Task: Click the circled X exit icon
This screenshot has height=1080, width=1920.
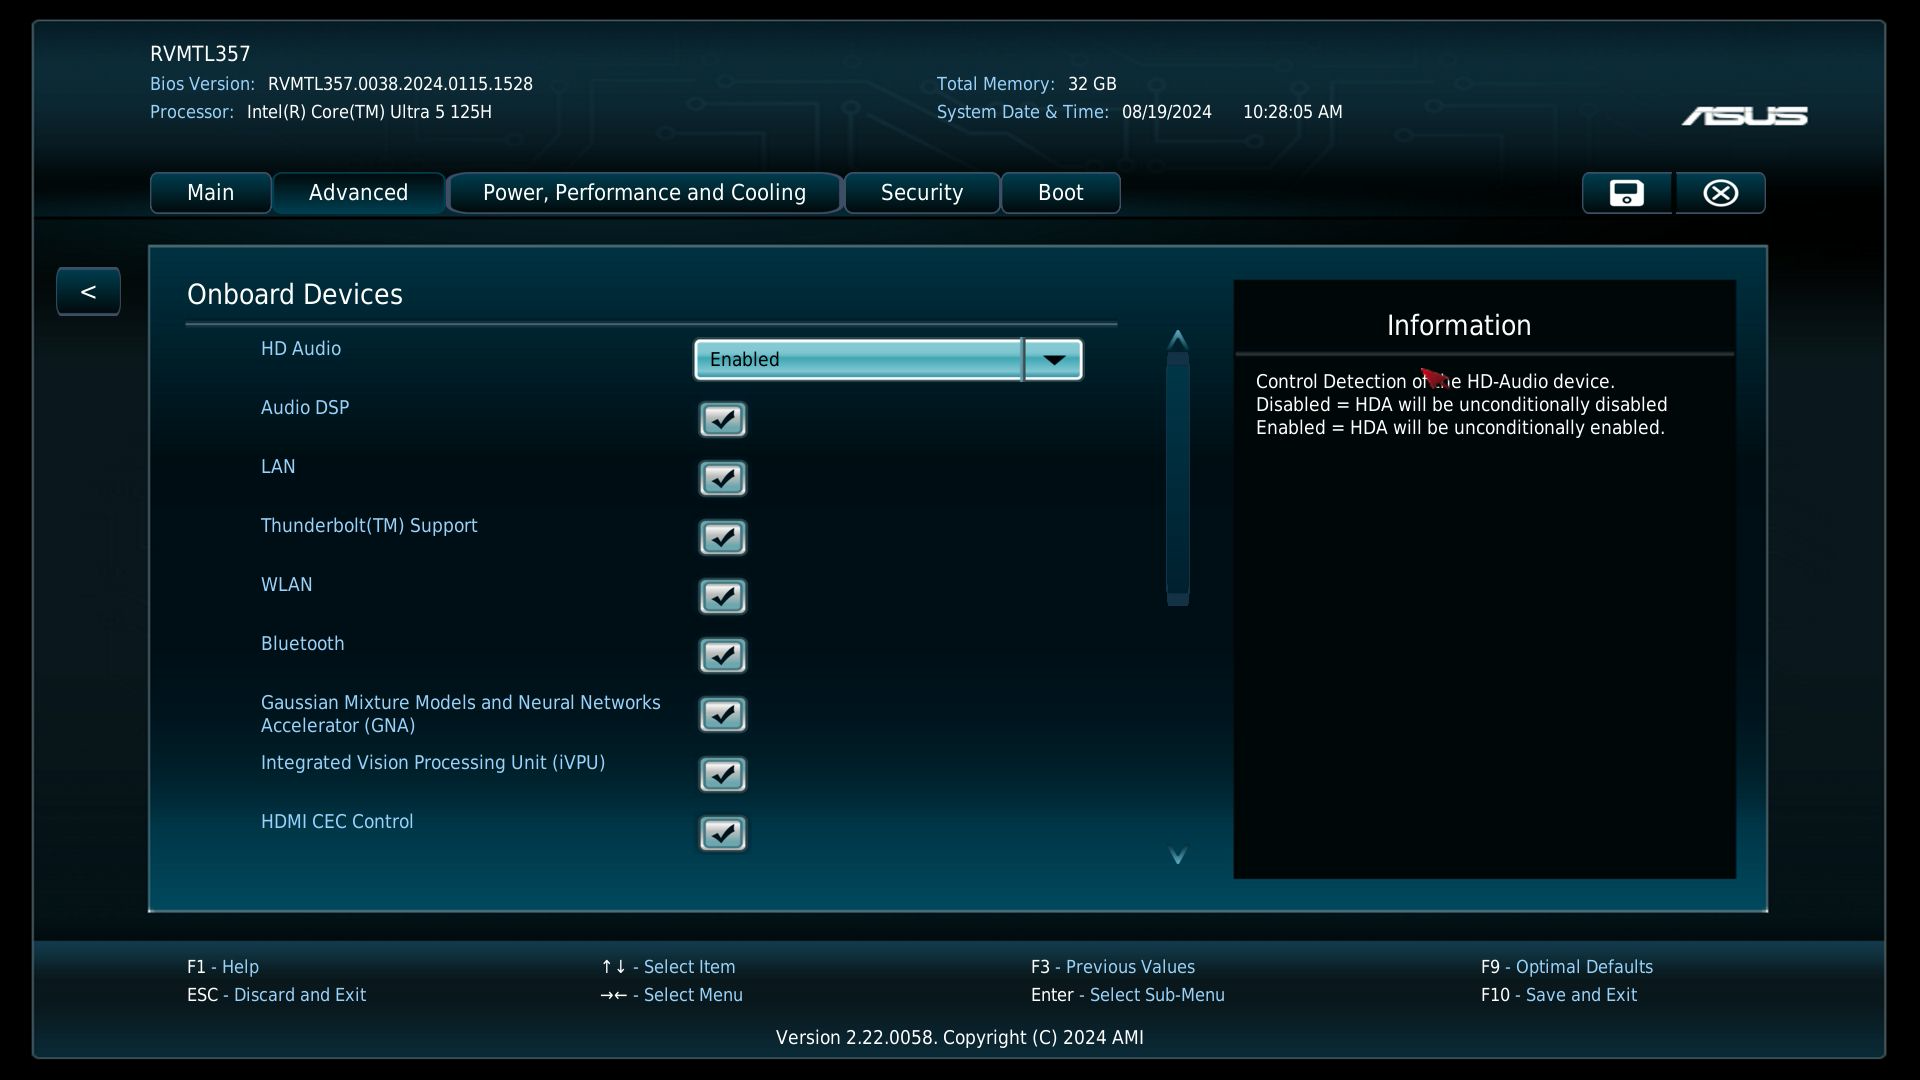Action: click(1720, 193)
